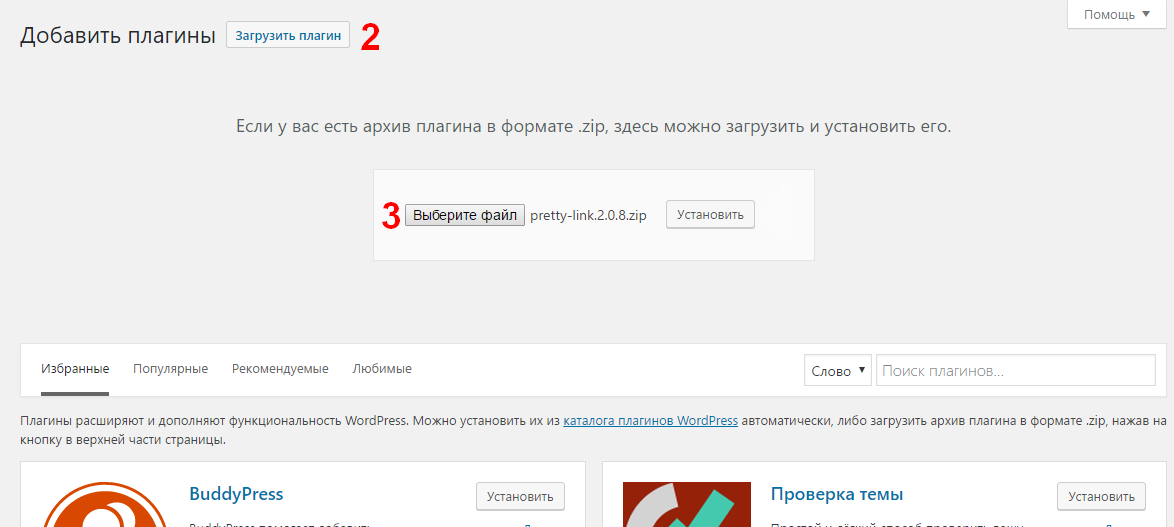Click the Проверка темы plugin icon
Image resolution: width=1174 pixels, height=527 pixels.
click(x=687, y=505)
